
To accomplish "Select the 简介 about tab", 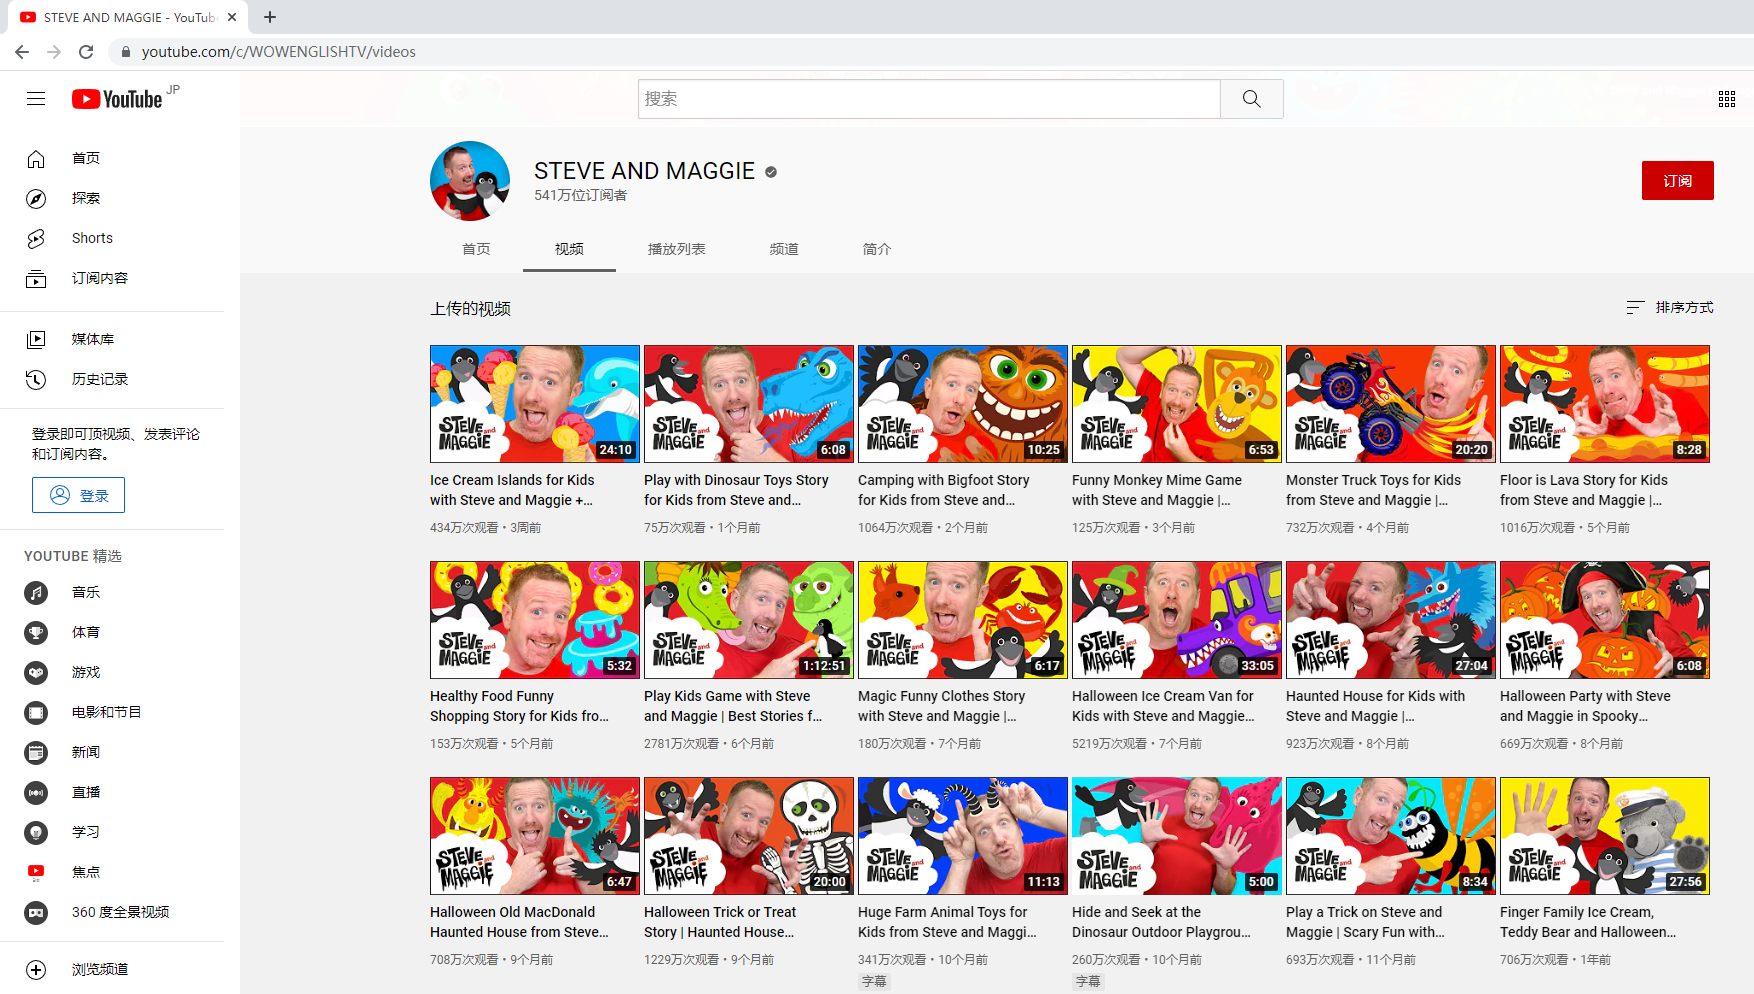I will 876,249.
